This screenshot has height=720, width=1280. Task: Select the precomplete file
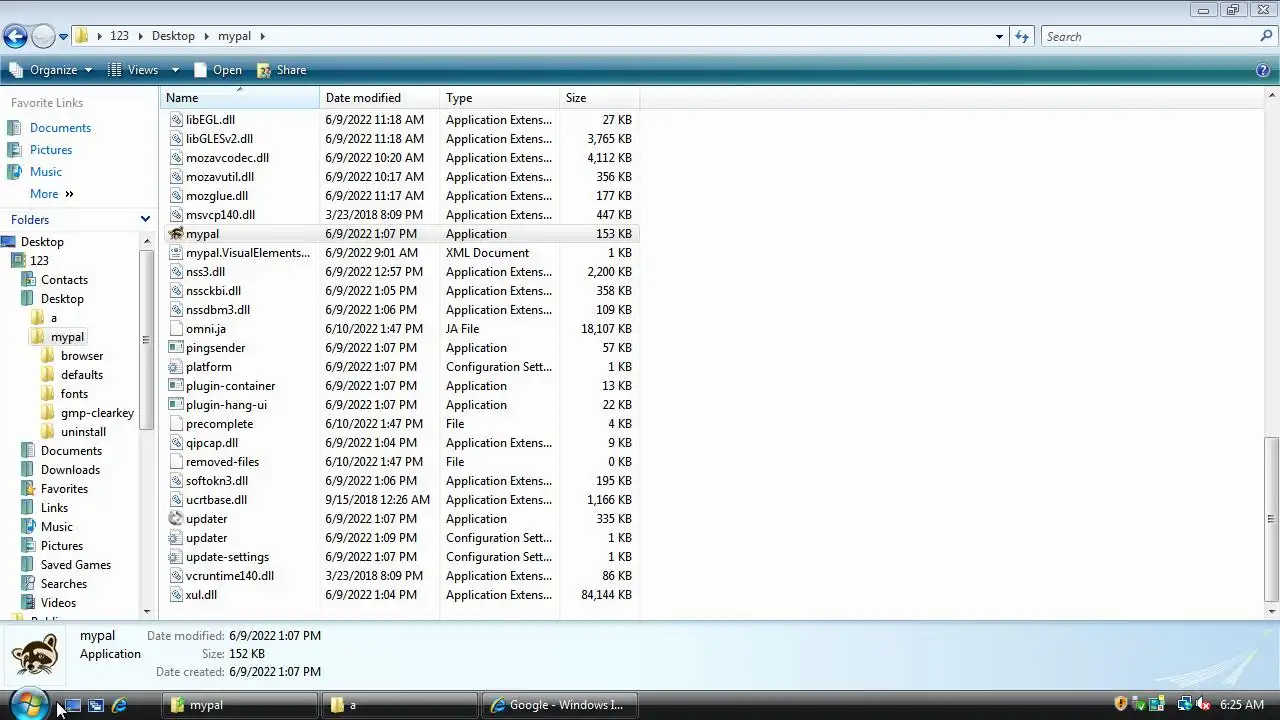tap(219, 424)
